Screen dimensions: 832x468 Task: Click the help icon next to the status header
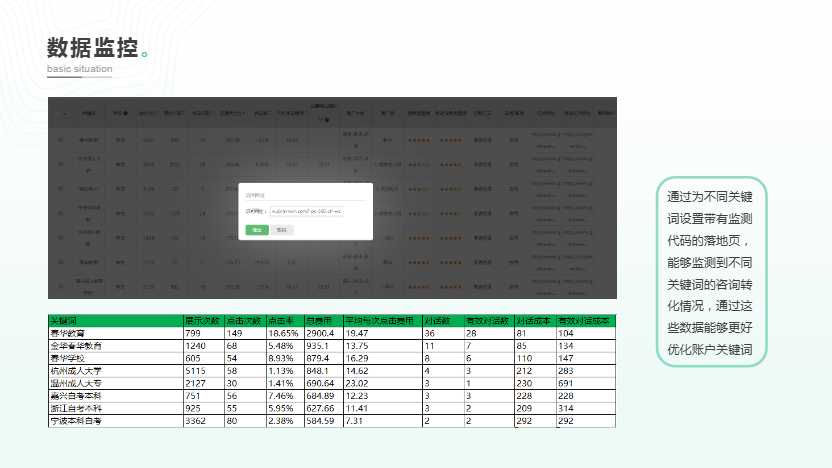[125, 113]
